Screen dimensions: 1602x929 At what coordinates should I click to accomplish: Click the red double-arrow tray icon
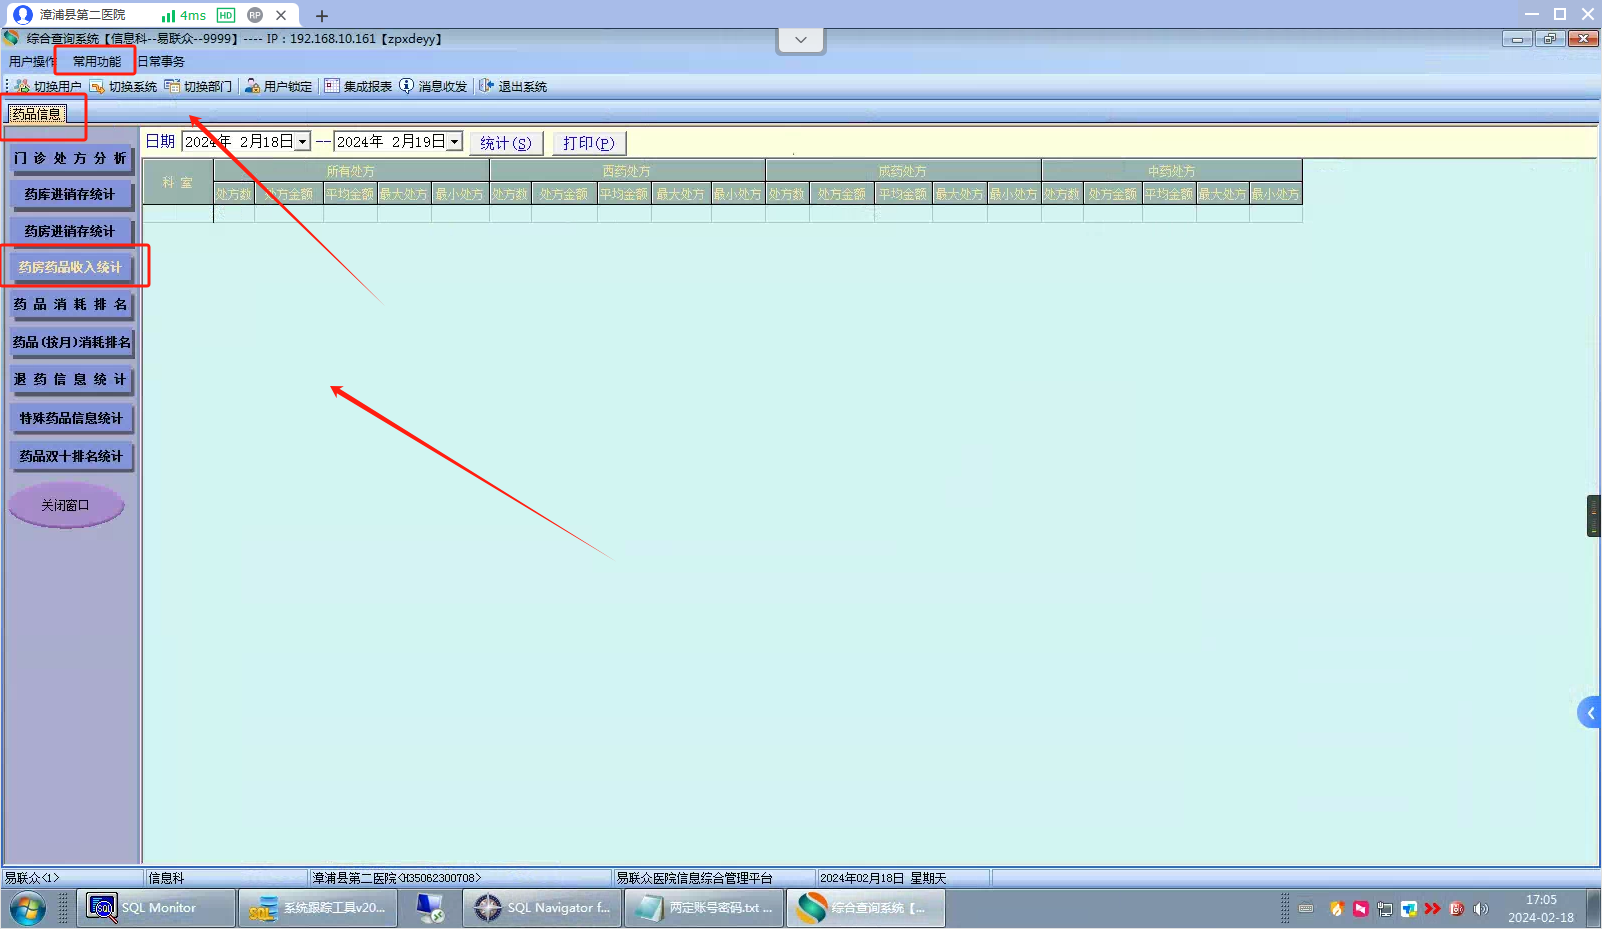[x=1433, y=909]
